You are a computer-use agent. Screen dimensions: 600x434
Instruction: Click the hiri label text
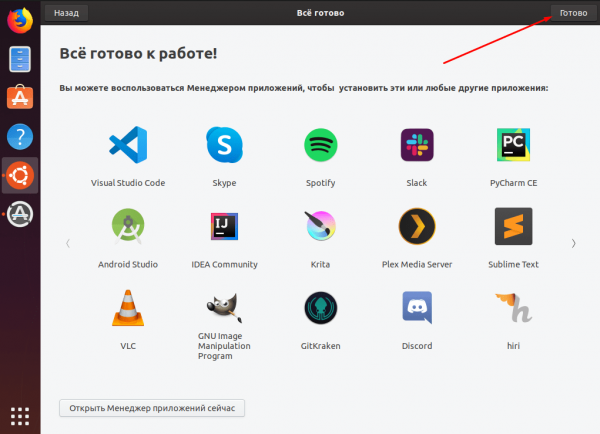[x=514, y=346]
